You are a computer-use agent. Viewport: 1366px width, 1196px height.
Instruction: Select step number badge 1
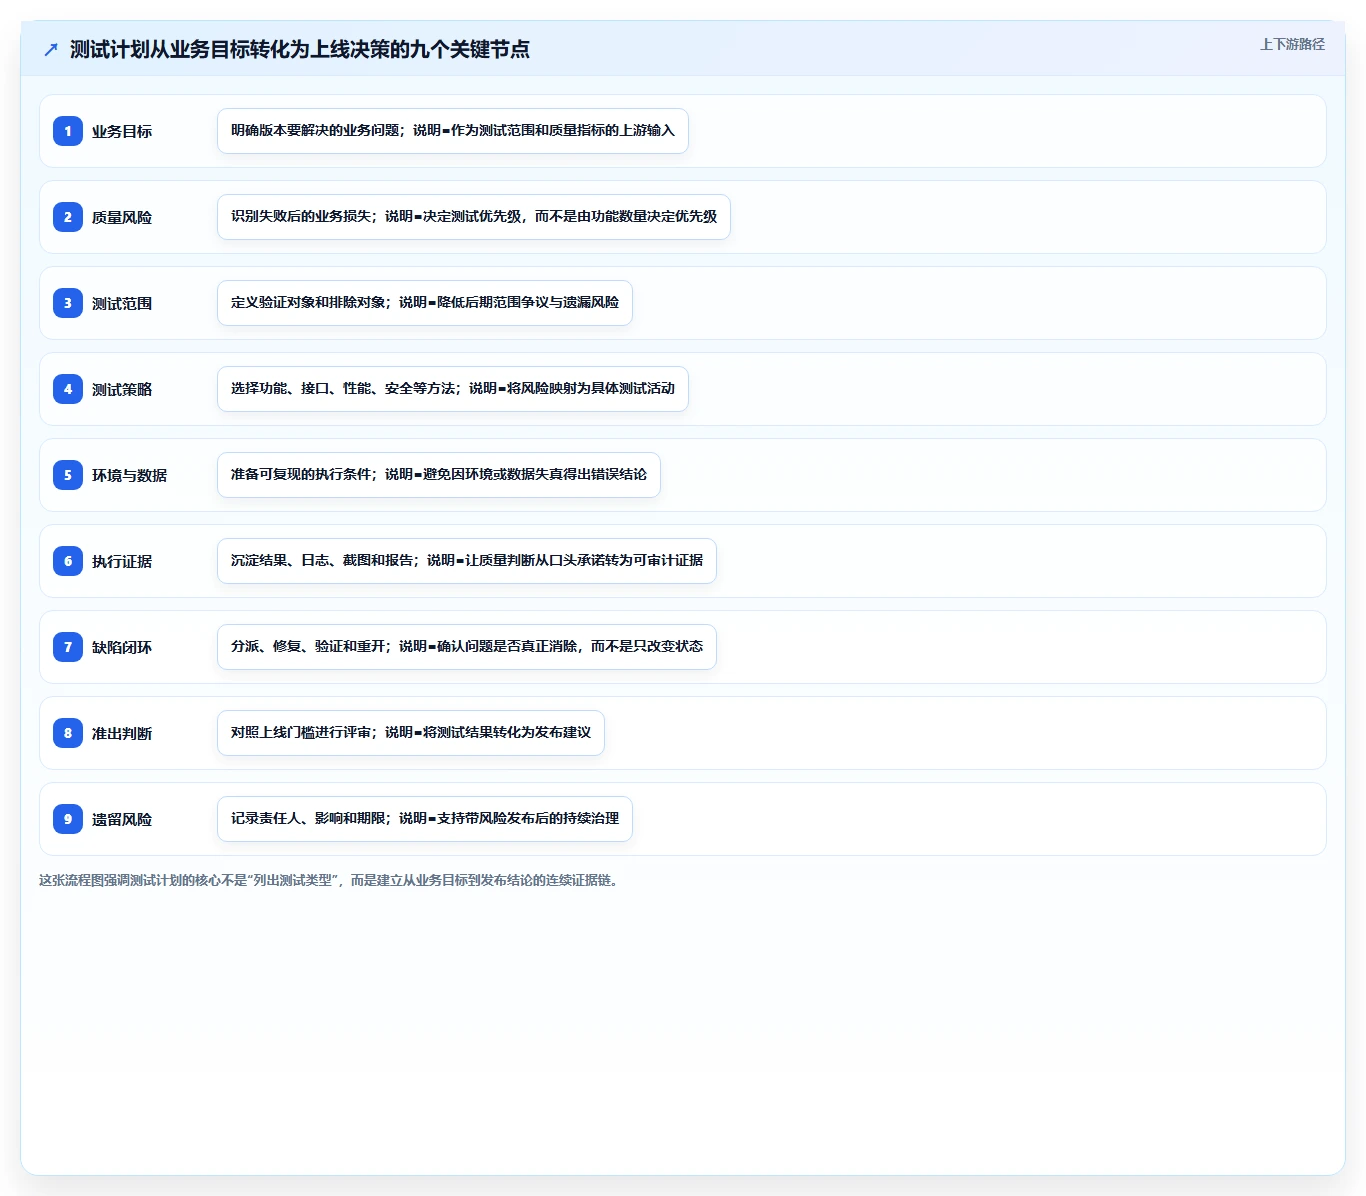coord(68,131)
